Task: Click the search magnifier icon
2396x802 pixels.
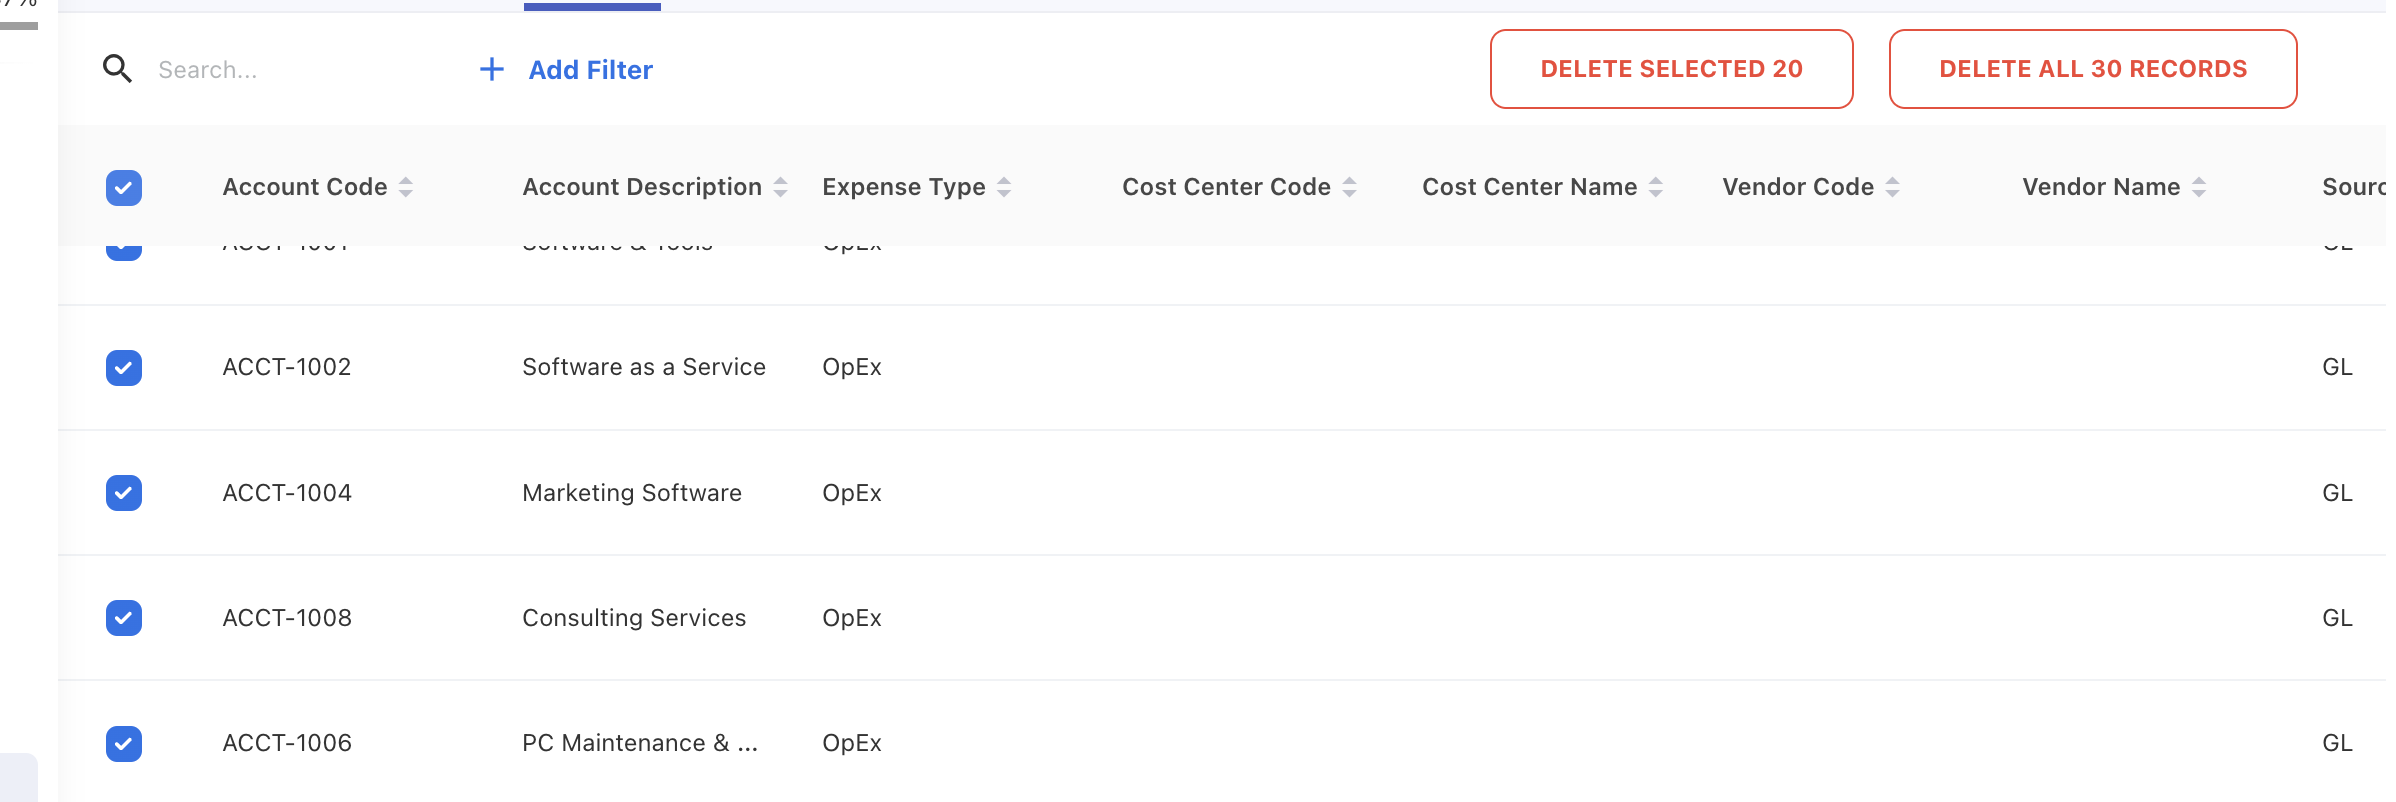Action: pos(117,69)
